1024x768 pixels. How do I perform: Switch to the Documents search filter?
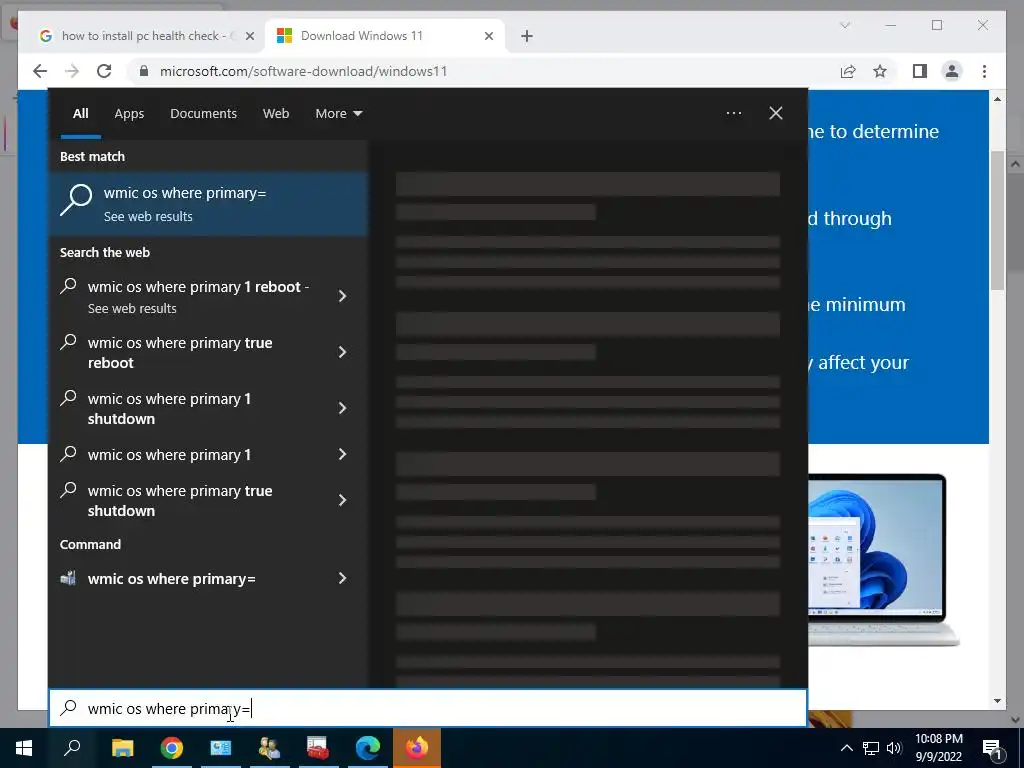click(x=203, y=114)
